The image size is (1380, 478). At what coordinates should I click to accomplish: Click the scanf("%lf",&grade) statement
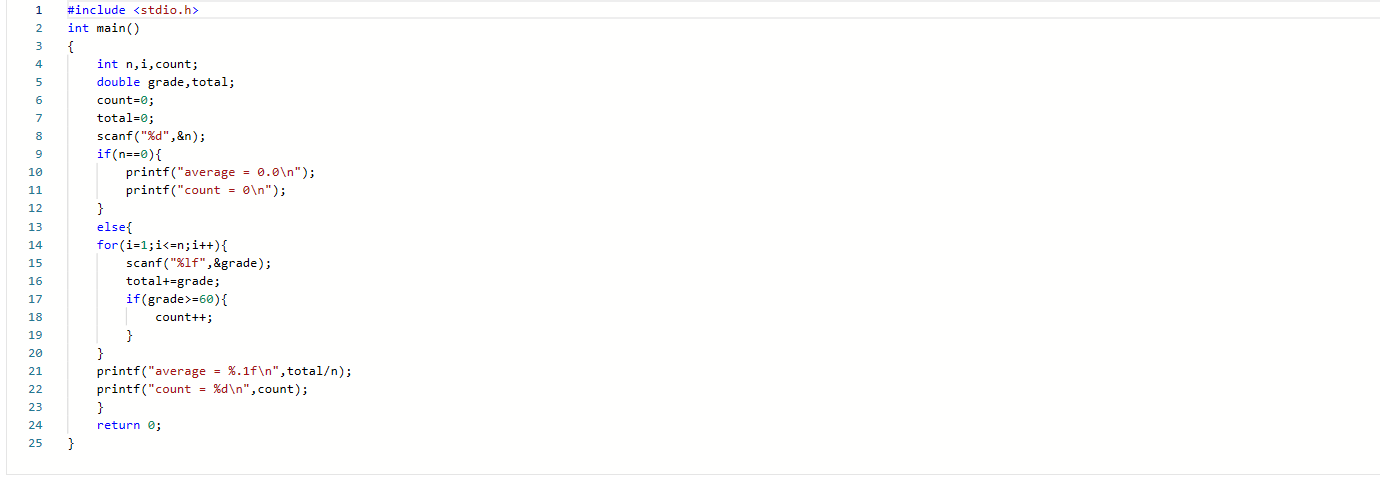(x=198, y=263)
